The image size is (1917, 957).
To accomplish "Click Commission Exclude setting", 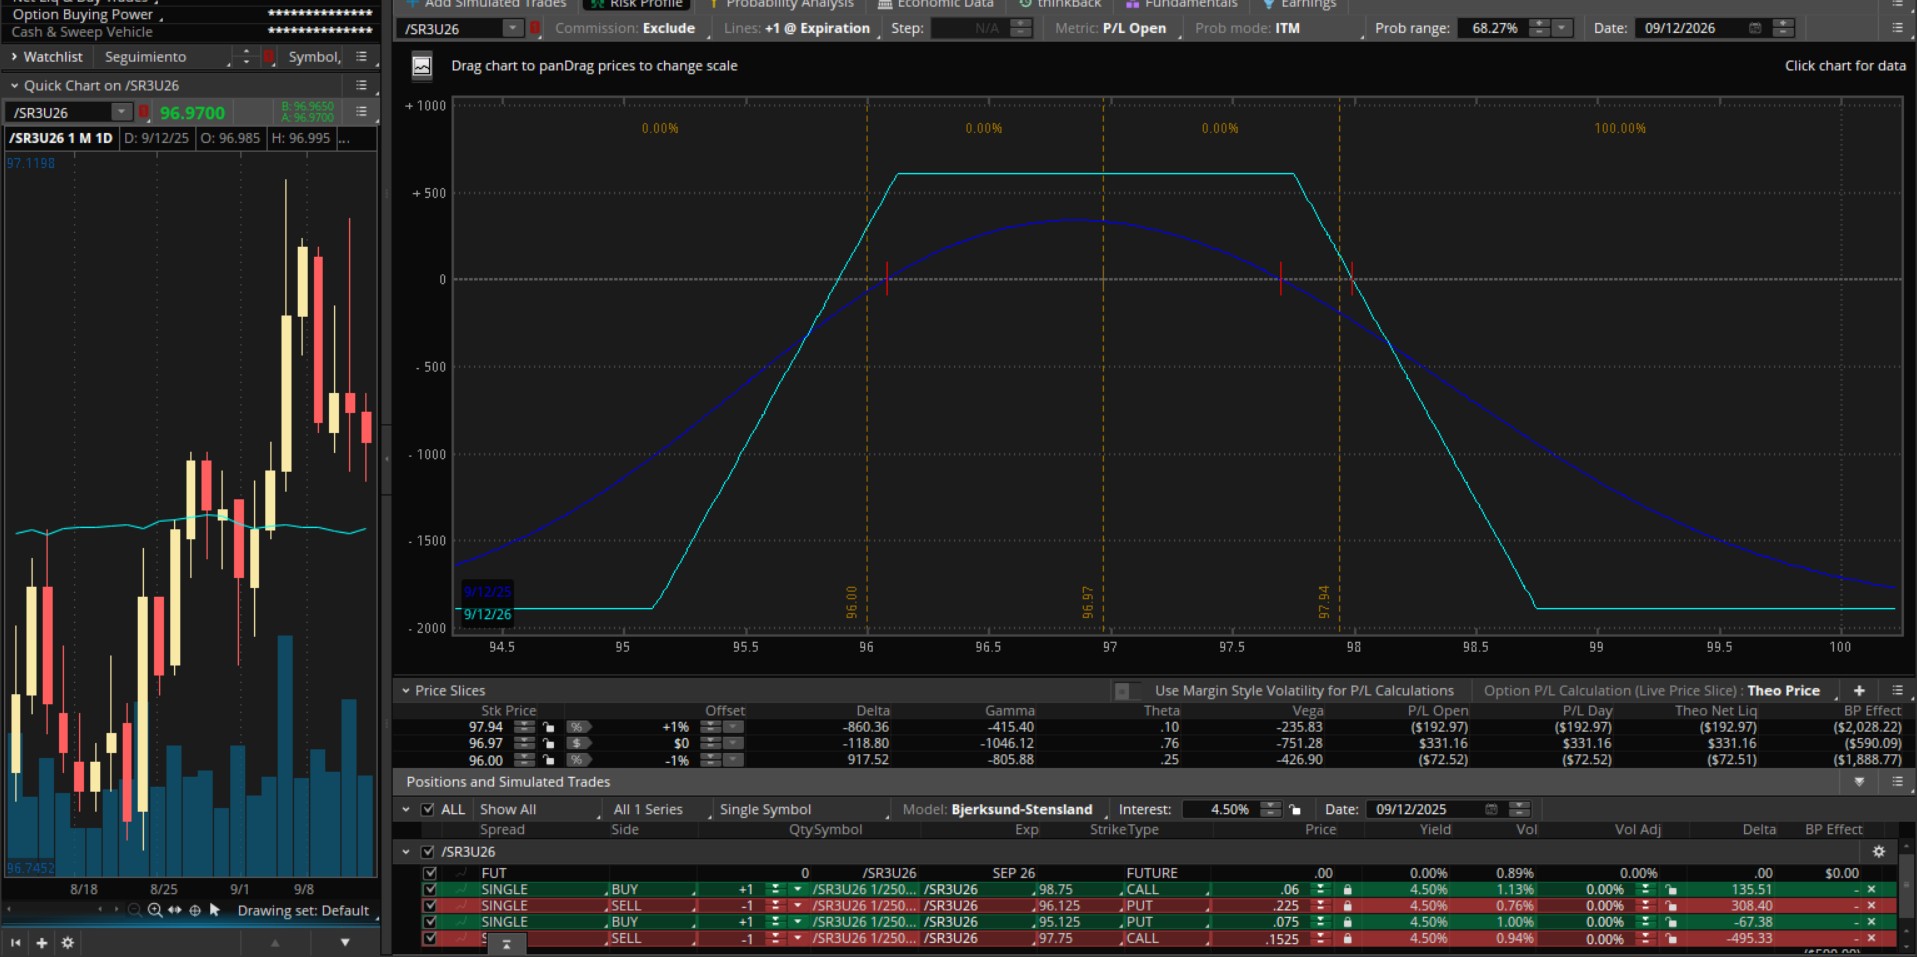I will coord(668,28).
